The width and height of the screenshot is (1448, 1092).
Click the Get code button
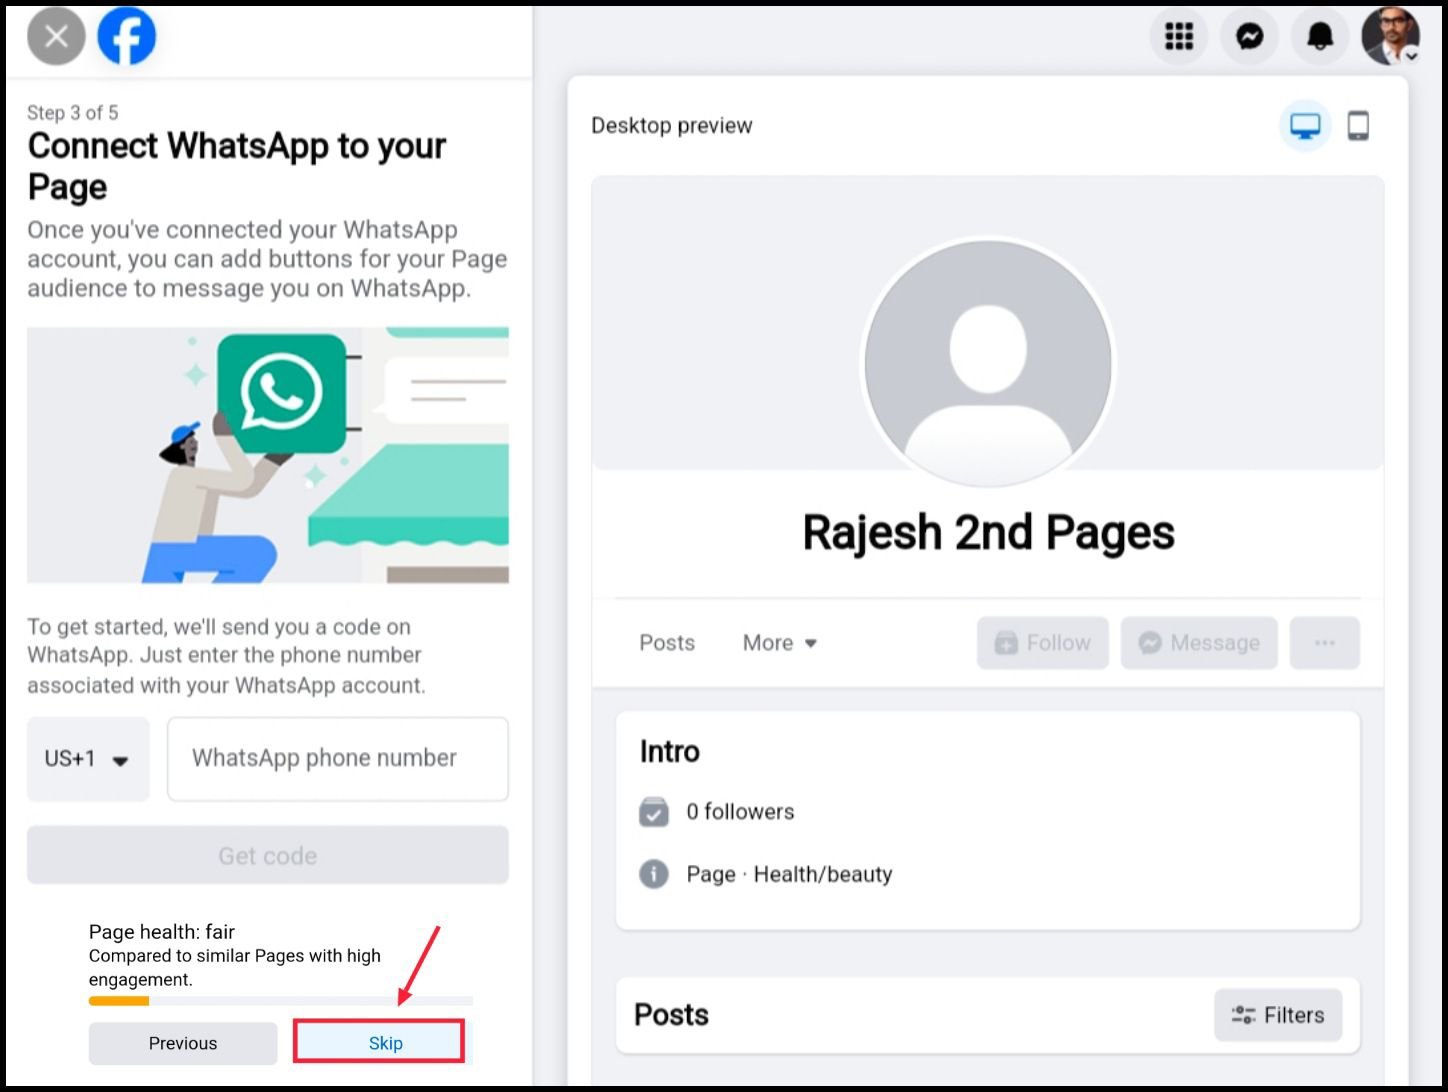point(268,855)
